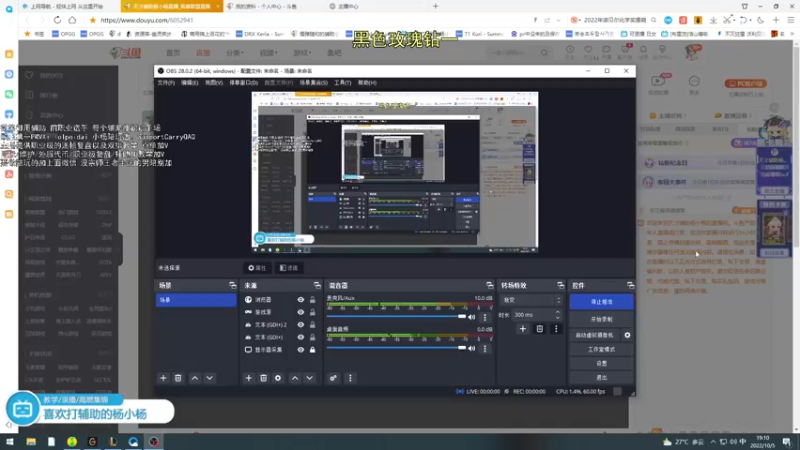The width and height of the screenshot is (800, 450).
Task: Open OBS 编辑(E) menu
Action: tap(189, 83)
